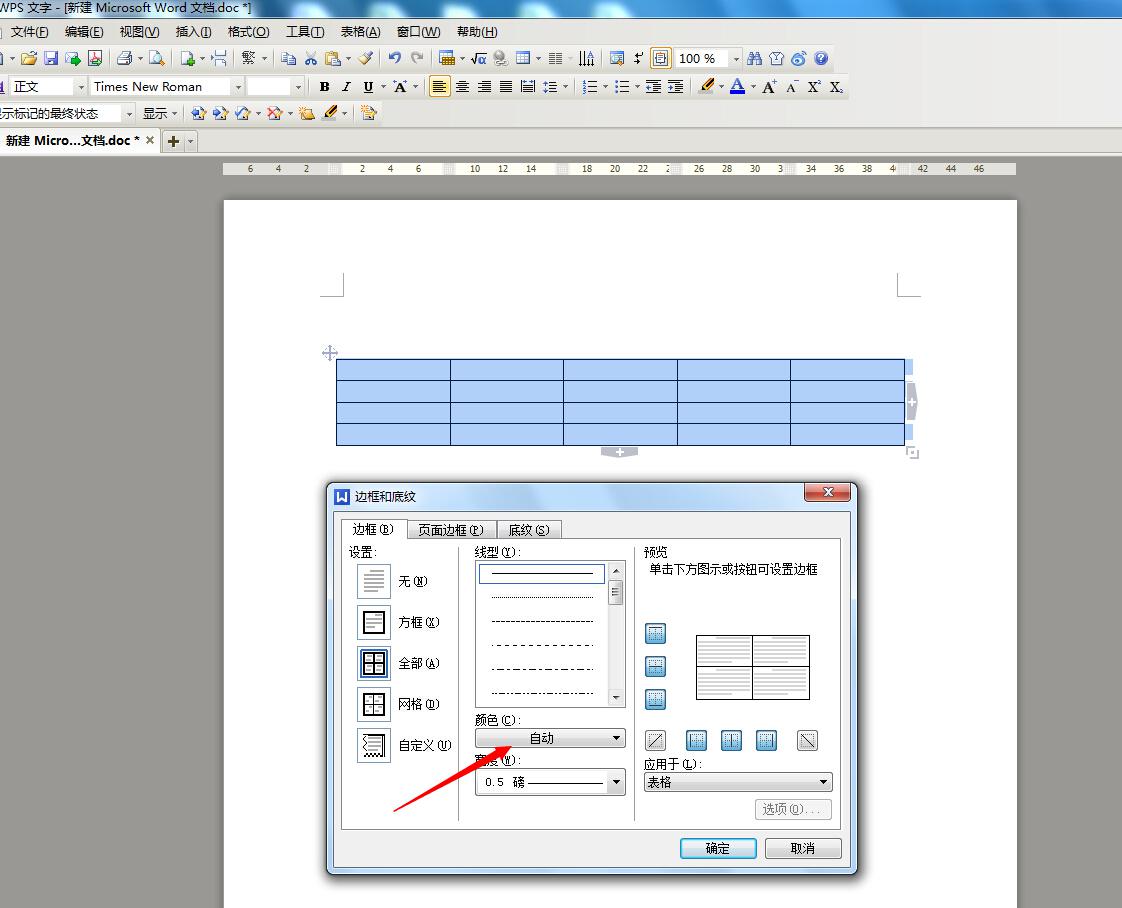
Task: Click the Save floppy disk icon
Action: point(51,59)
